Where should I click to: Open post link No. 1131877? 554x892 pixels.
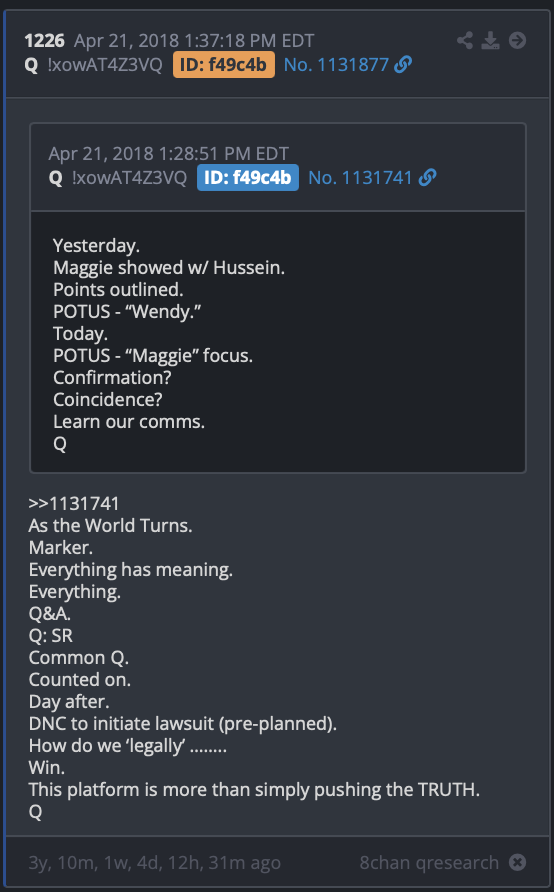(336, 65)
